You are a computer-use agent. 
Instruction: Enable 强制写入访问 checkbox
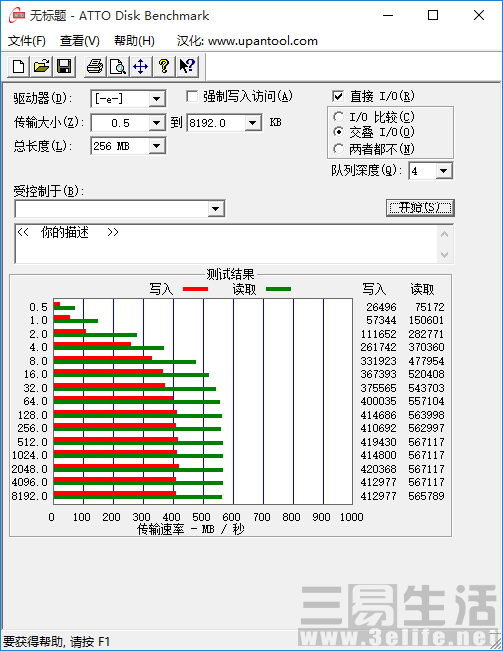click(x=192, y=96)
